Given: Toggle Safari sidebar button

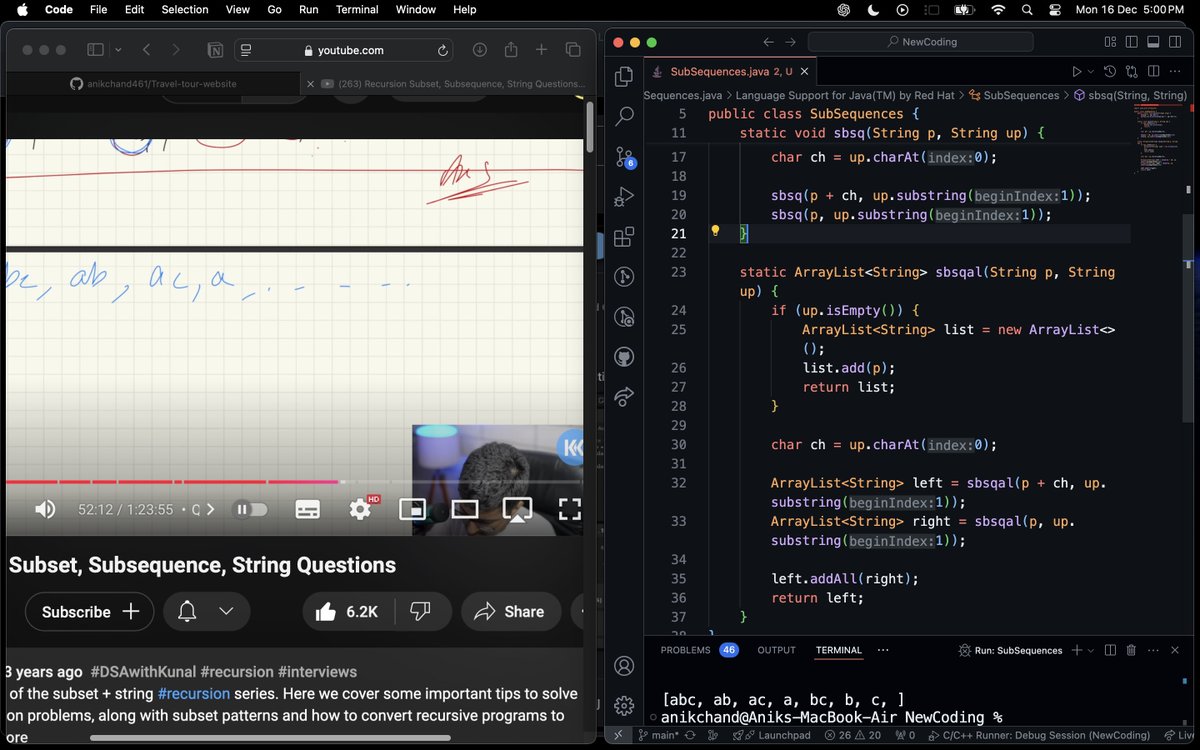Looking at the screenshot, I should coord(95,50).
